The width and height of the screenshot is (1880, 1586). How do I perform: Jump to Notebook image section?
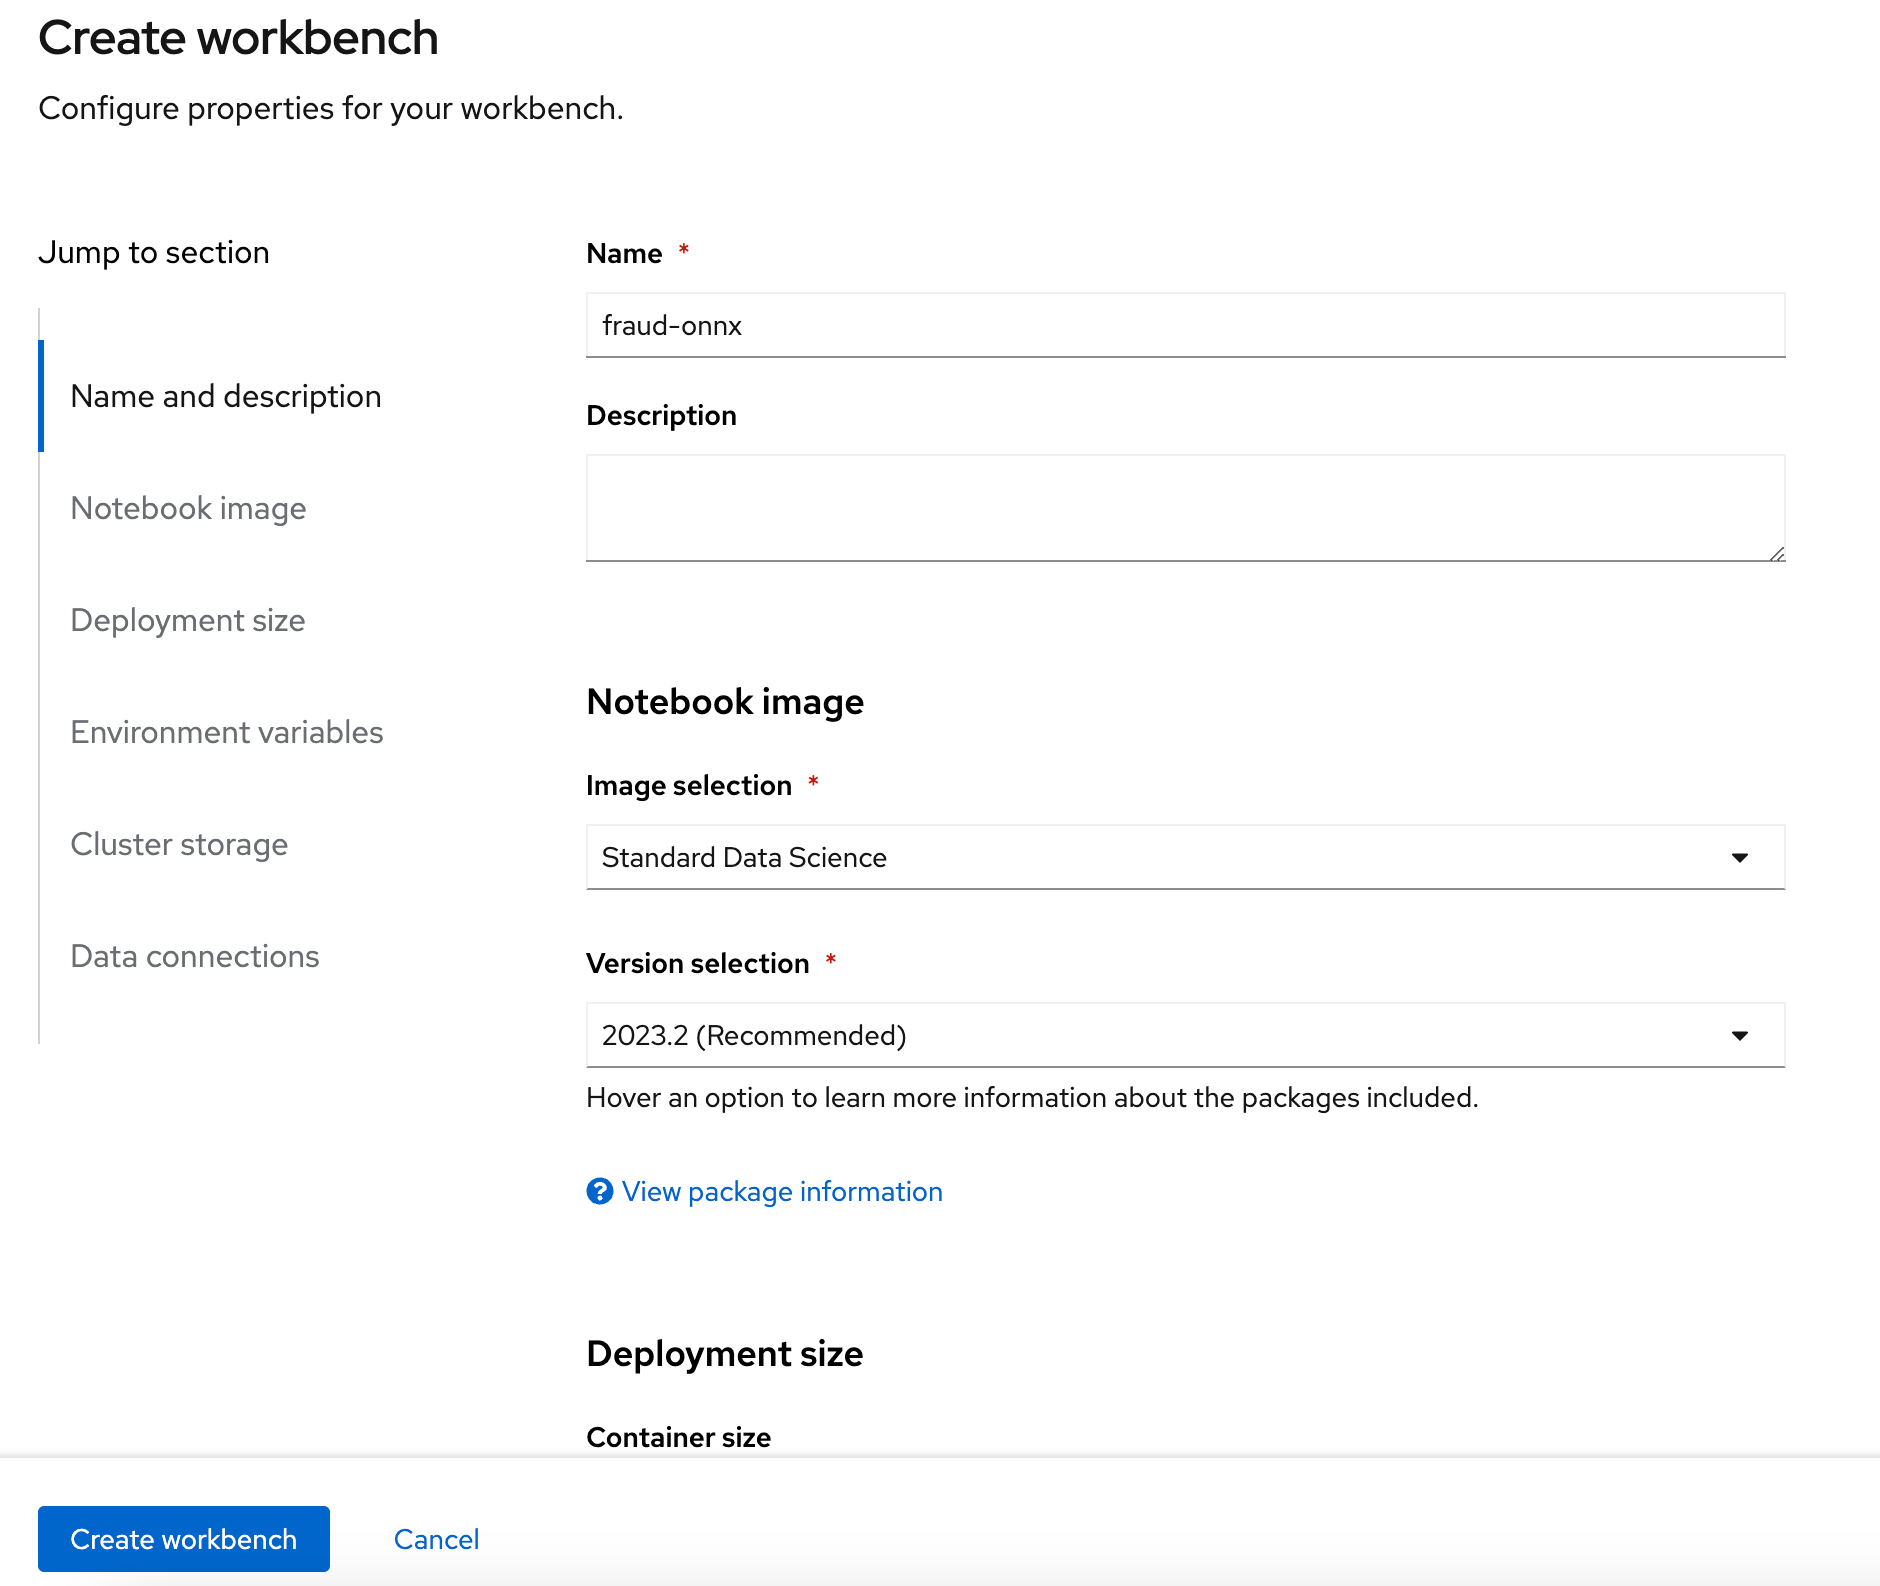188,508
